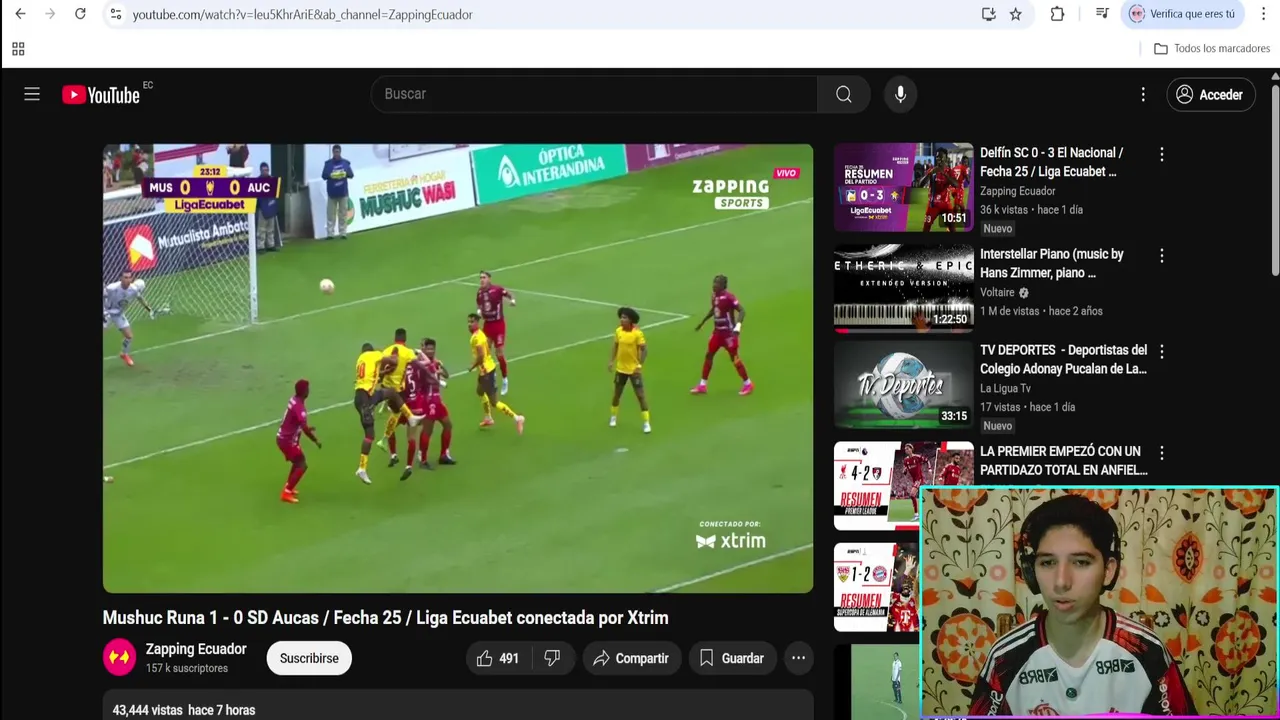Click the install app icon in address bar
The width and height of the screenshot is (1280, 720).
pos(988,14)
